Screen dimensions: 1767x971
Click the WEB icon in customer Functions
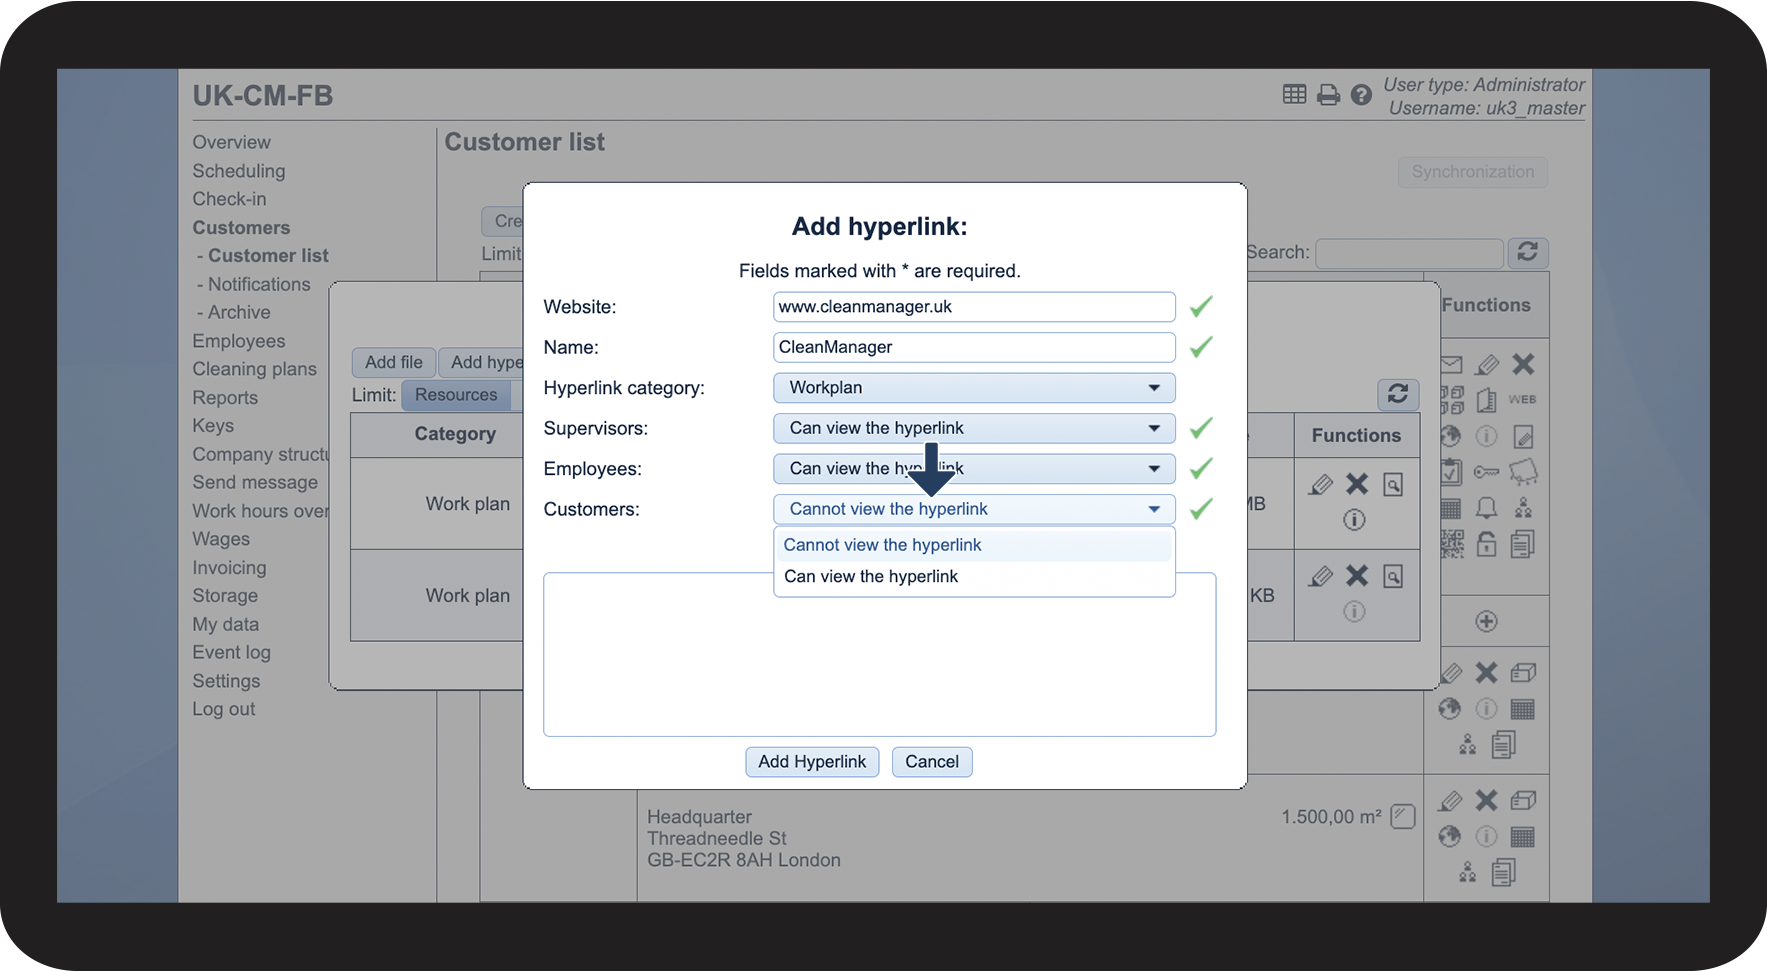click(1522, 399)
